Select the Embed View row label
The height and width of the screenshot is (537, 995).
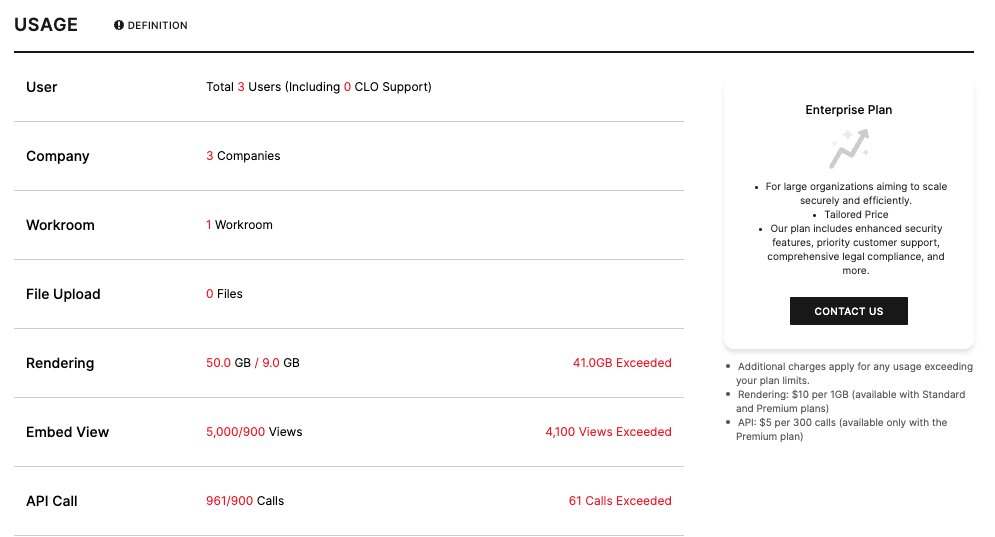(x=68, y=432)
